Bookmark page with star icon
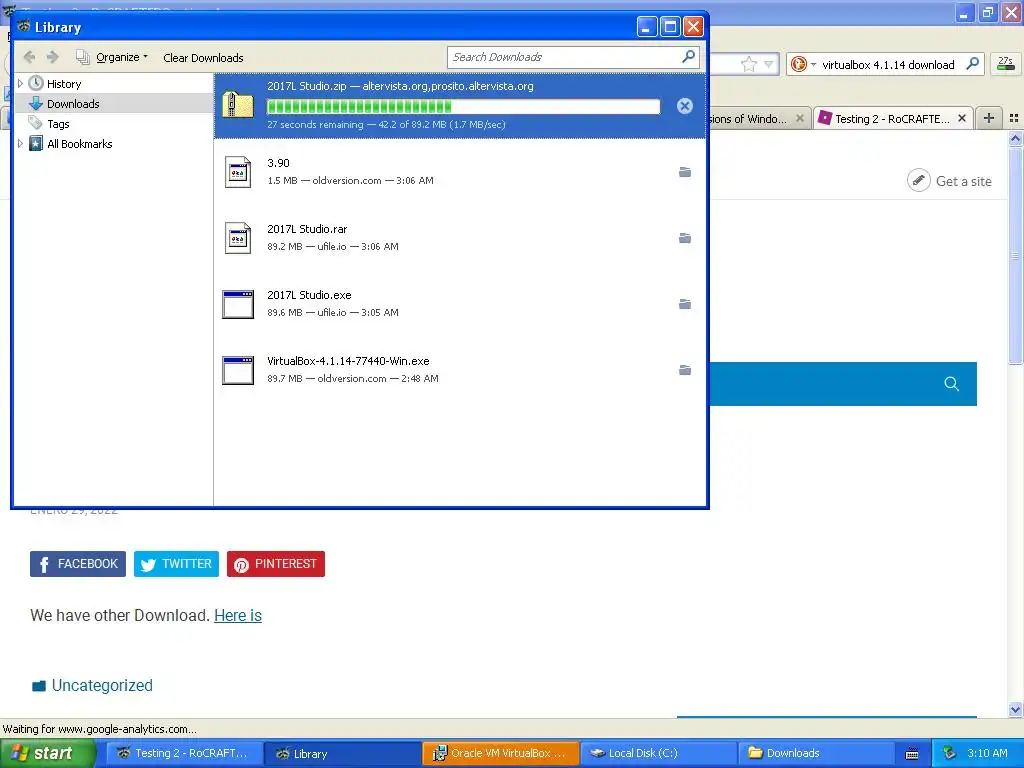 (x=748, y=64)
